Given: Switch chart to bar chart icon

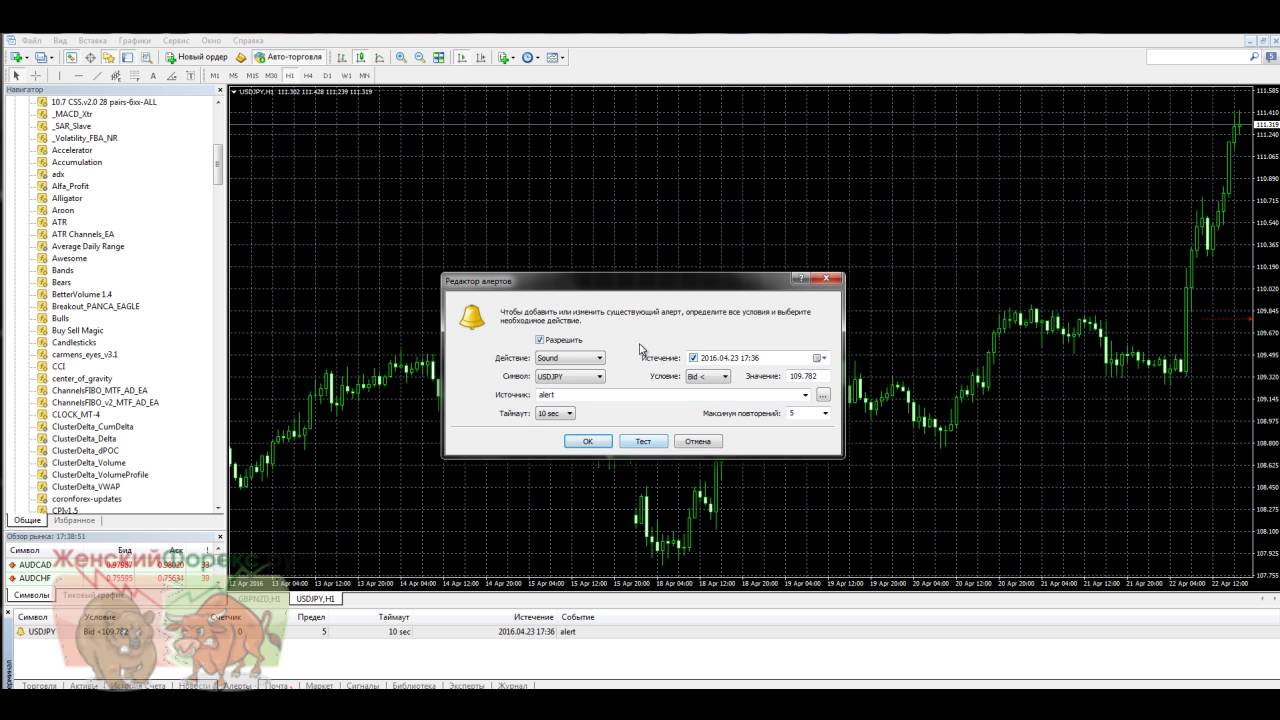Looking at the screenshot, I should [341, 57].
